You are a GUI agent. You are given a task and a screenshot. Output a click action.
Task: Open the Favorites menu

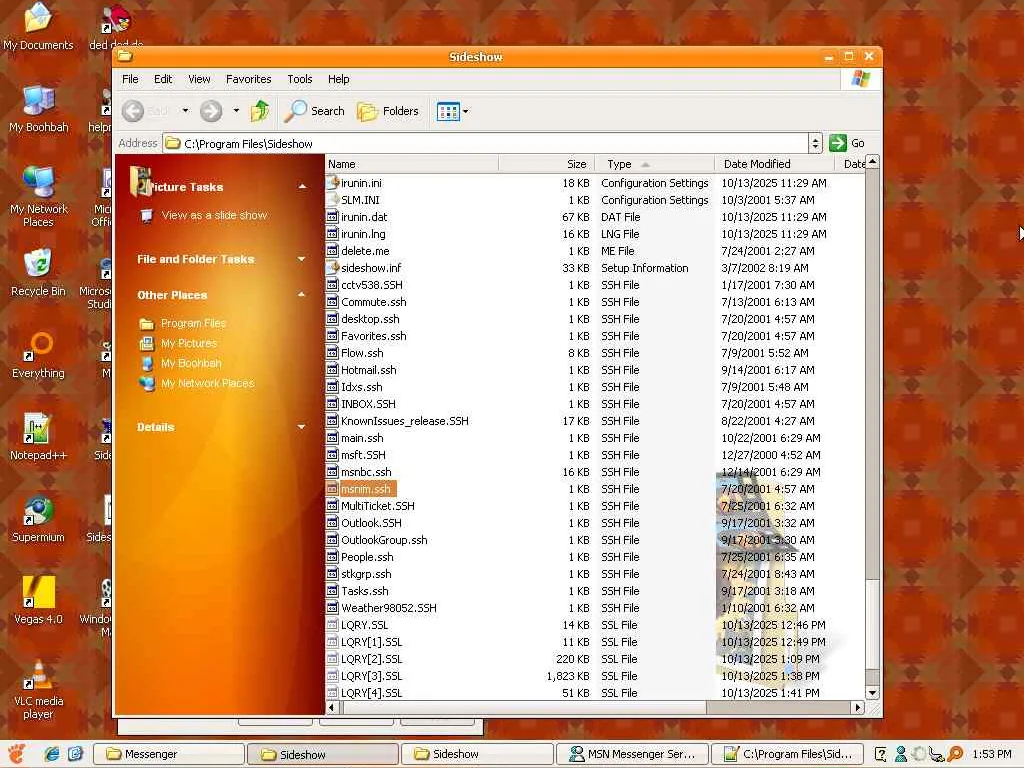tap(249, 79)
